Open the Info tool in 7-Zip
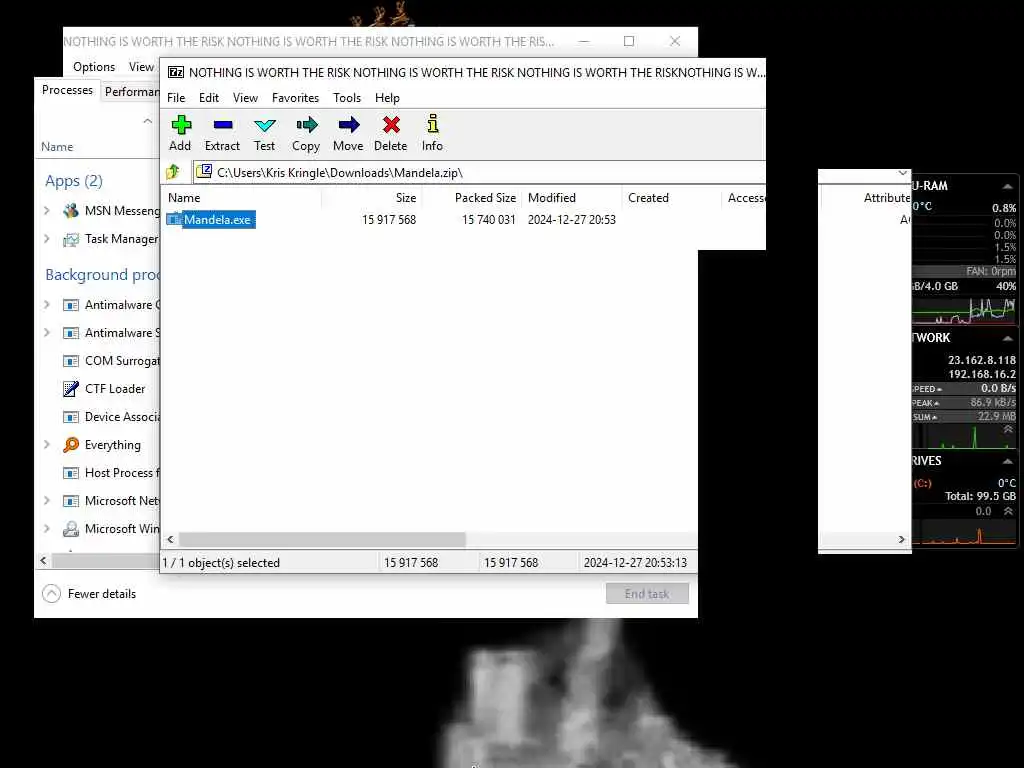 tap(432, 133)
